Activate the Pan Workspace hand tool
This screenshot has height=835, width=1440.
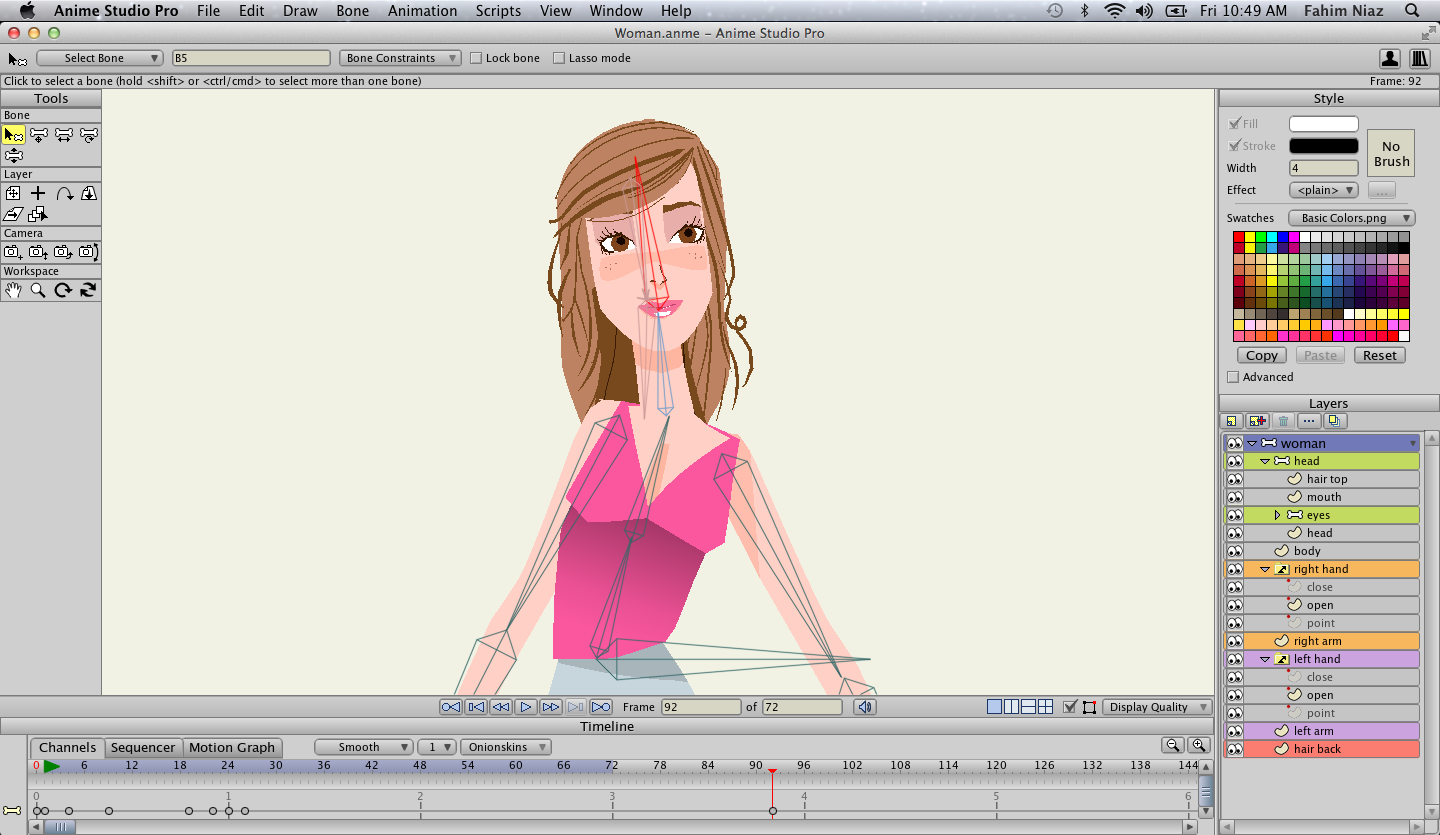(x=13, y=290)
